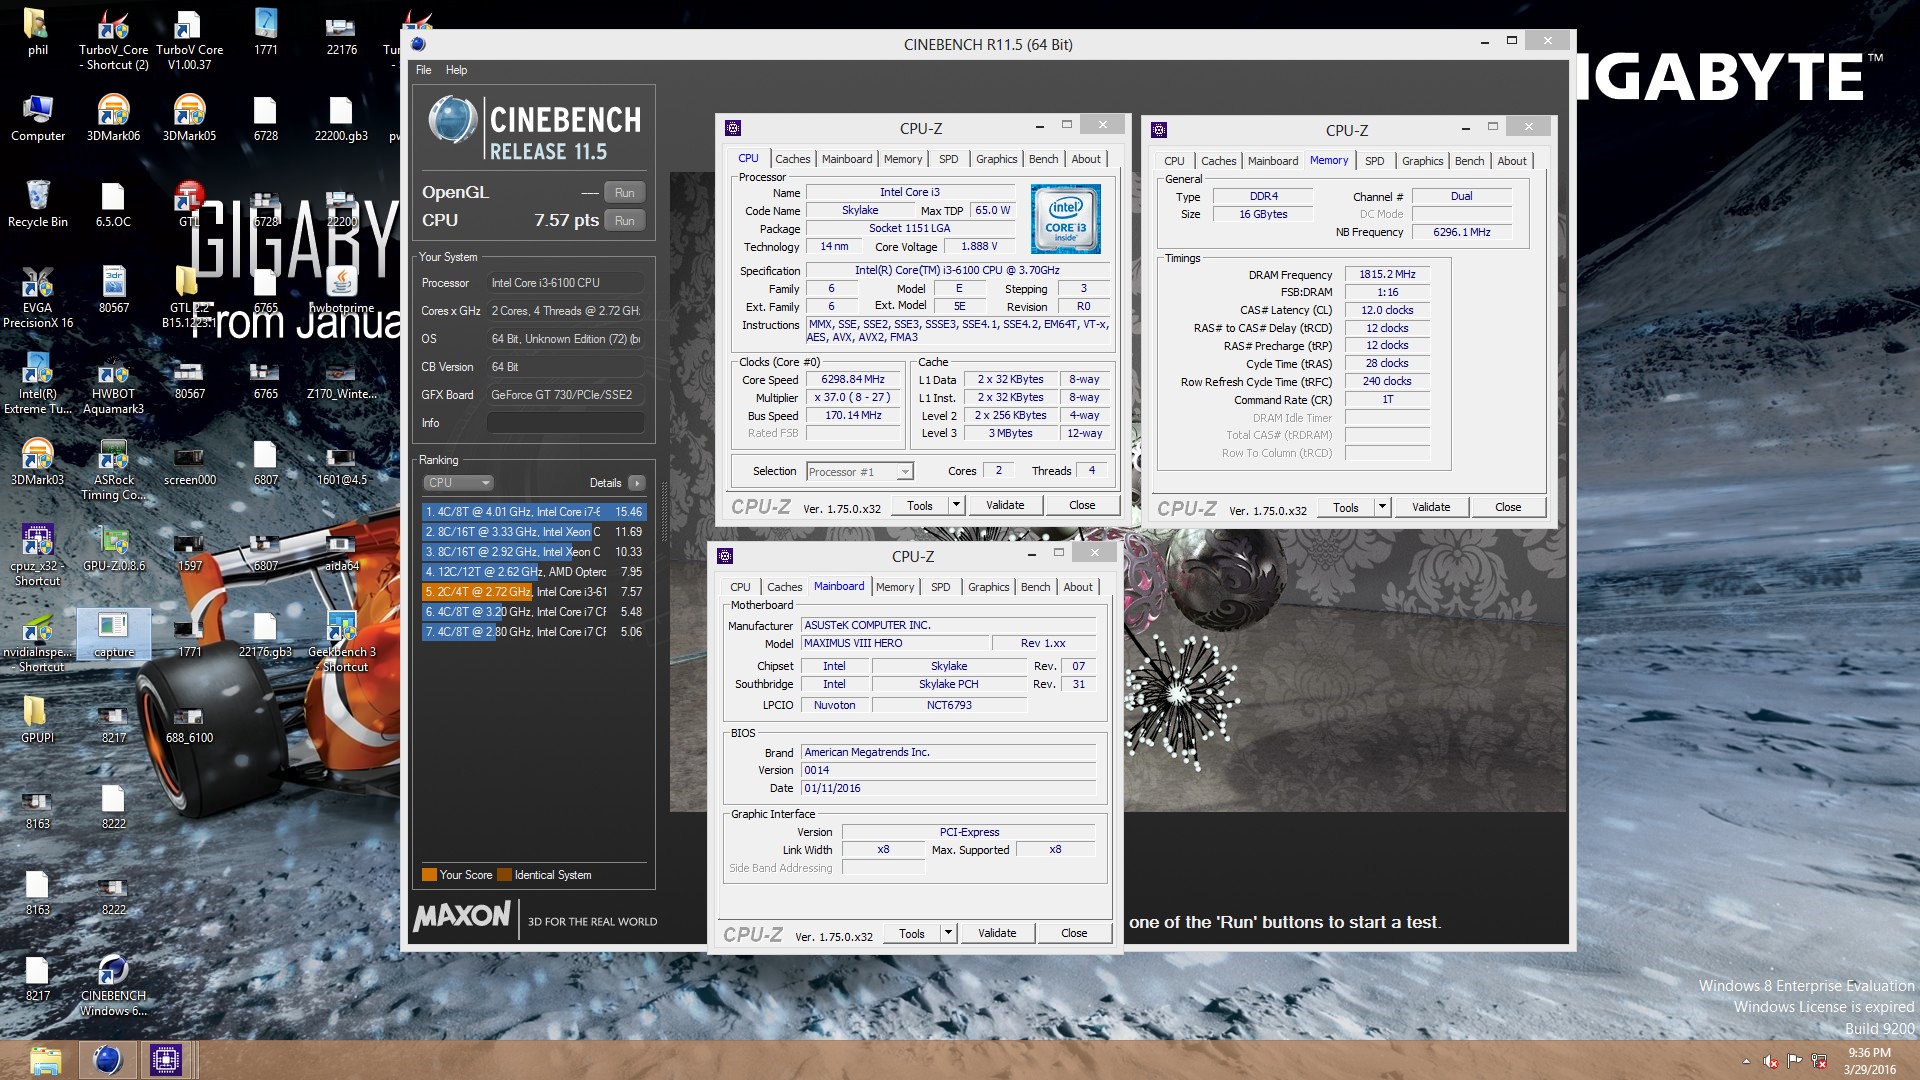Launch 3DMark05 from the desktop
This screenshot has height=1080, width=1920.
[x=189, y=118]
